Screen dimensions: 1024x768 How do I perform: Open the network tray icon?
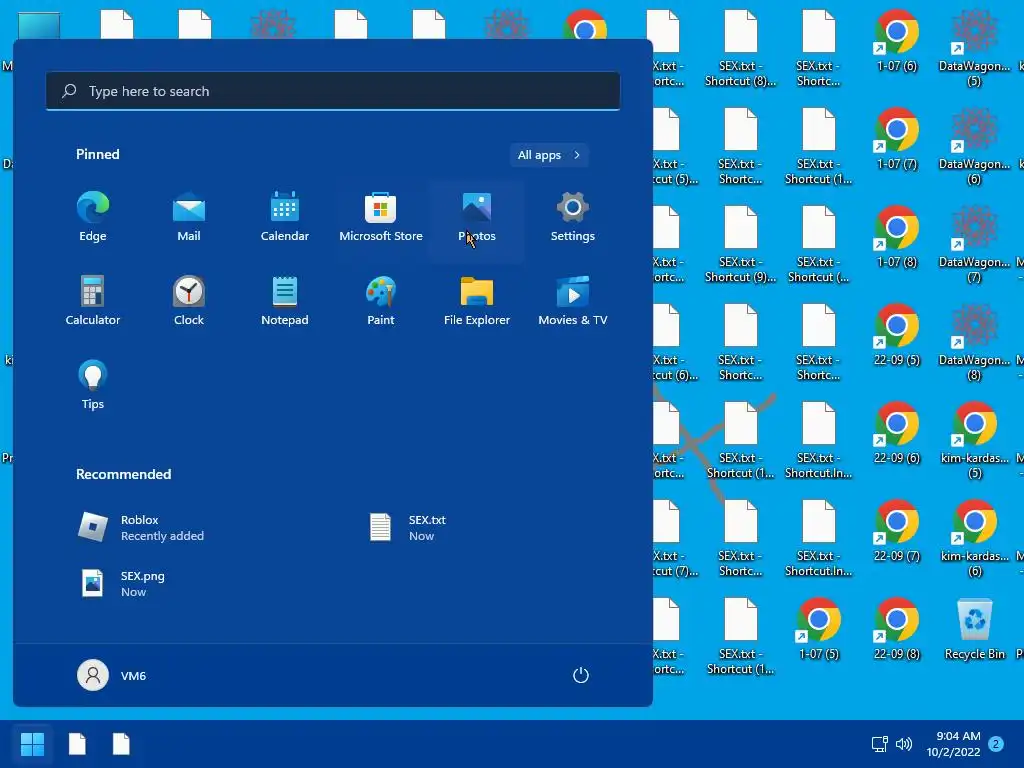click(880, 744)
